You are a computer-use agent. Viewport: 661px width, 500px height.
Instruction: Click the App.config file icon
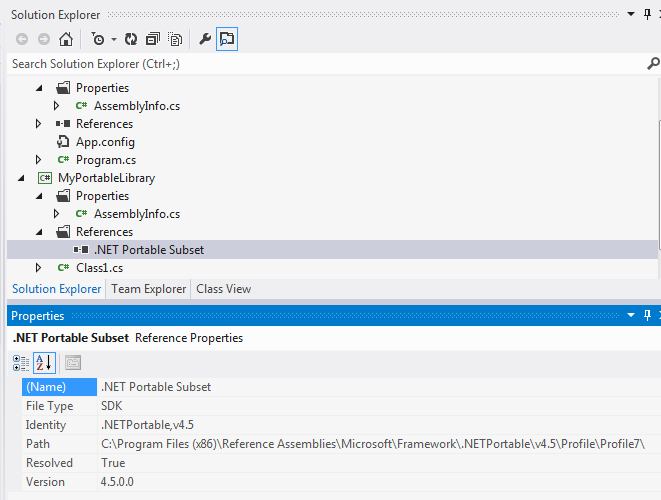[x=63, y=142]
